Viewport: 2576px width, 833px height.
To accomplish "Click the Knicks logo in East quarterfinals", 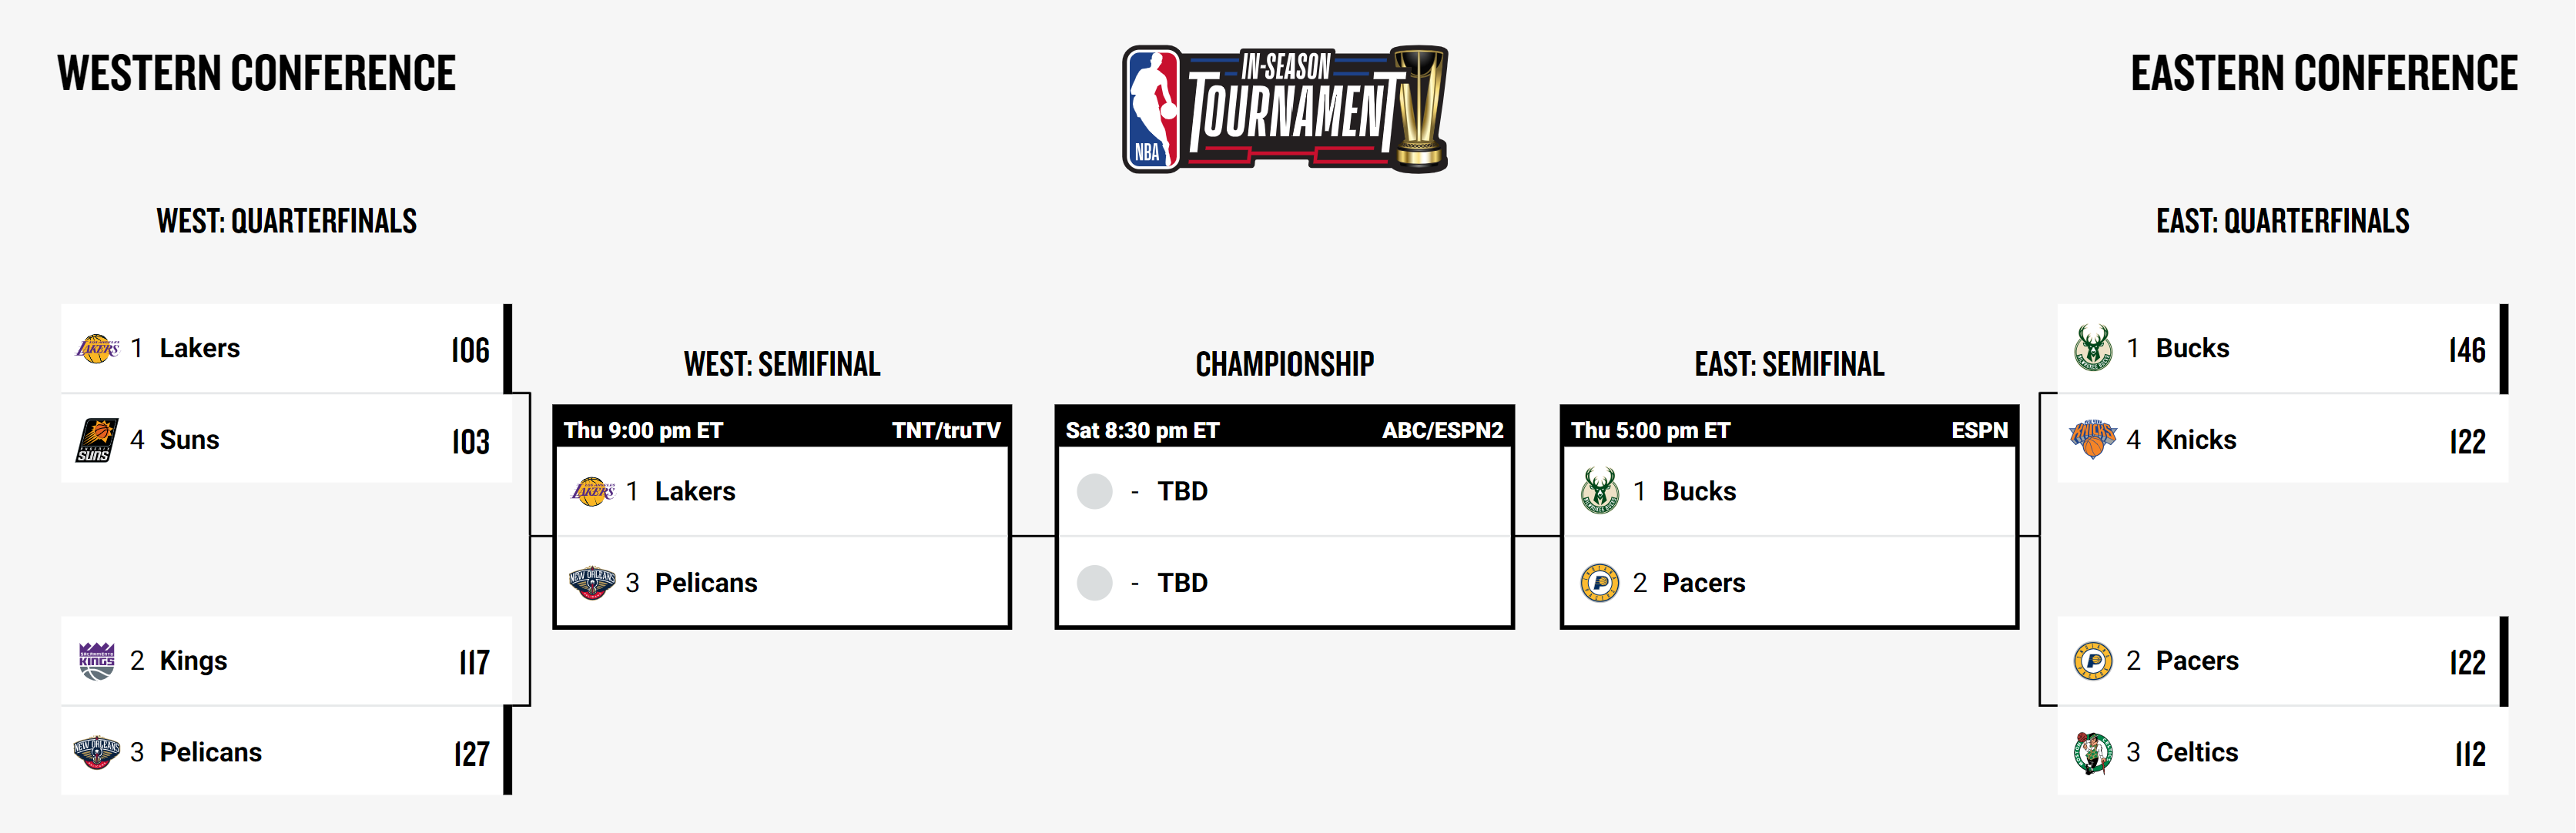I will click(x=2093, y=440).
